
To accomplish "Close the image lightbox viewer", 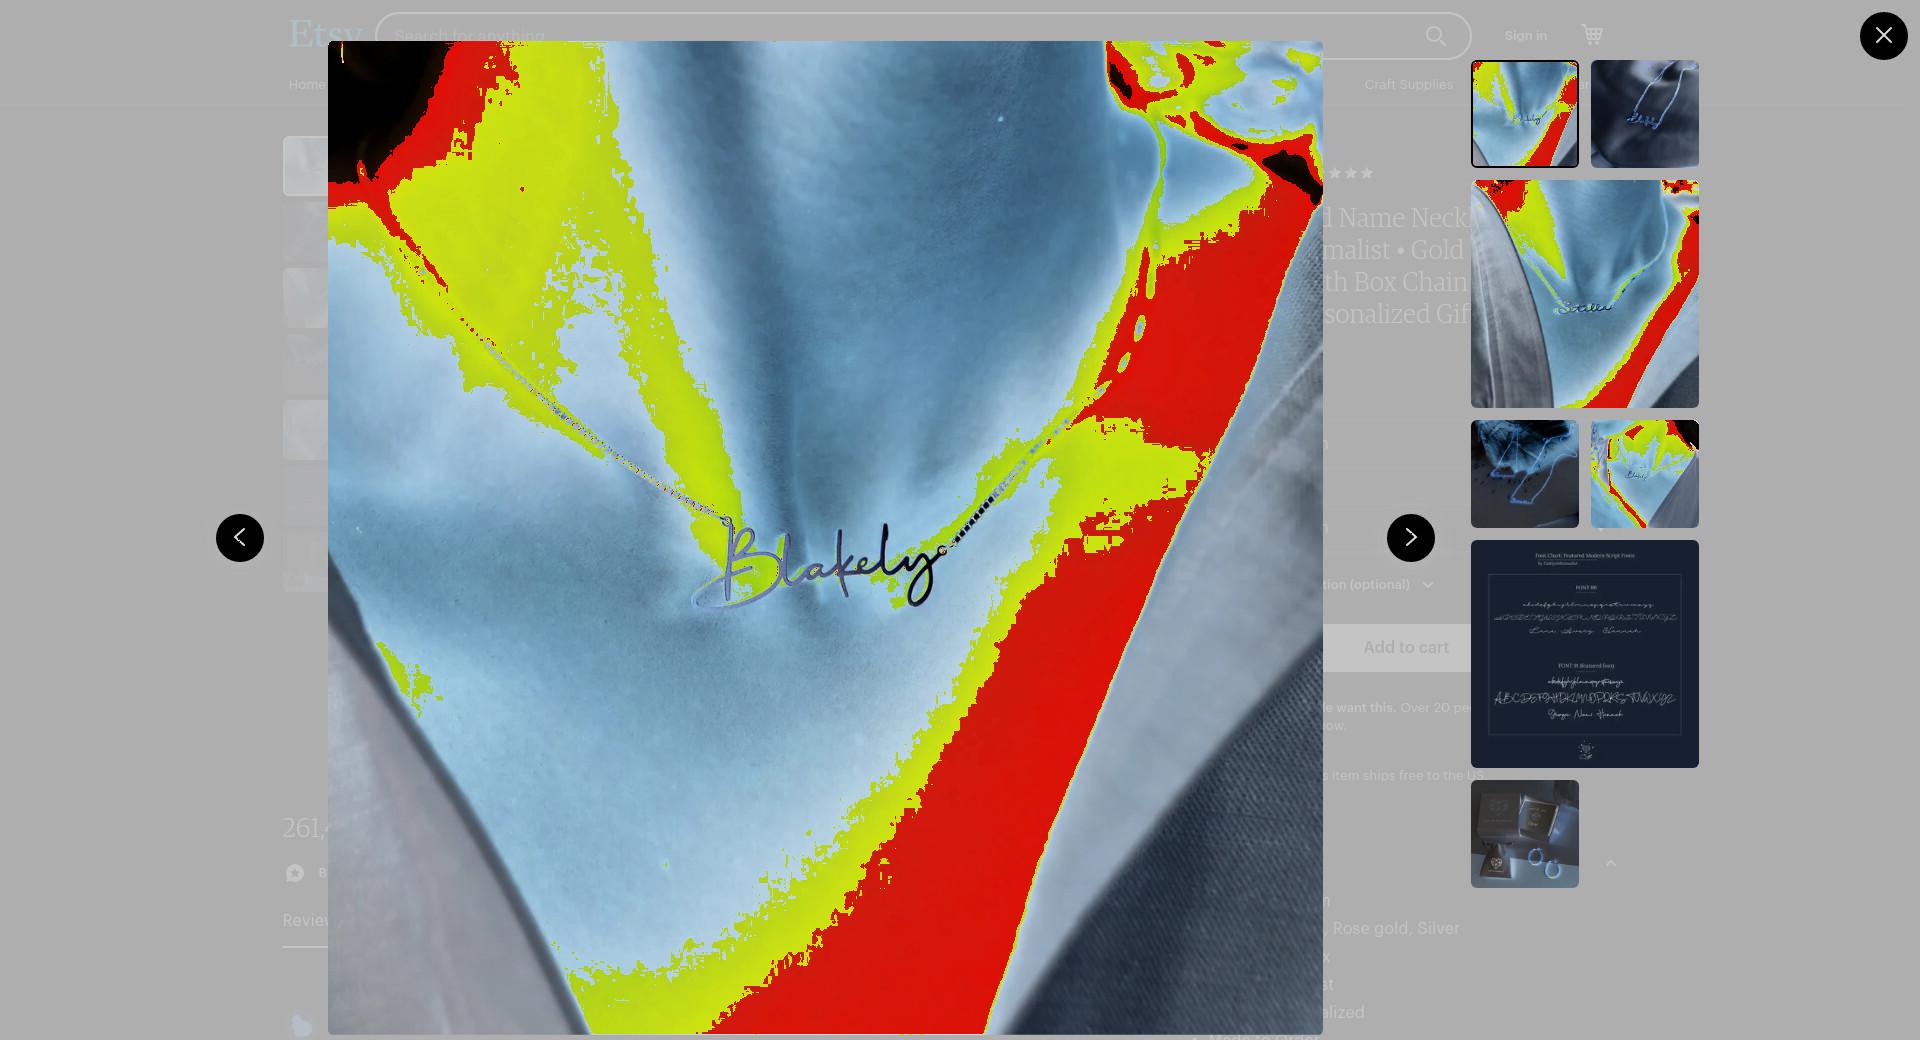I will pyautogui.click(x=1883, y=36).
